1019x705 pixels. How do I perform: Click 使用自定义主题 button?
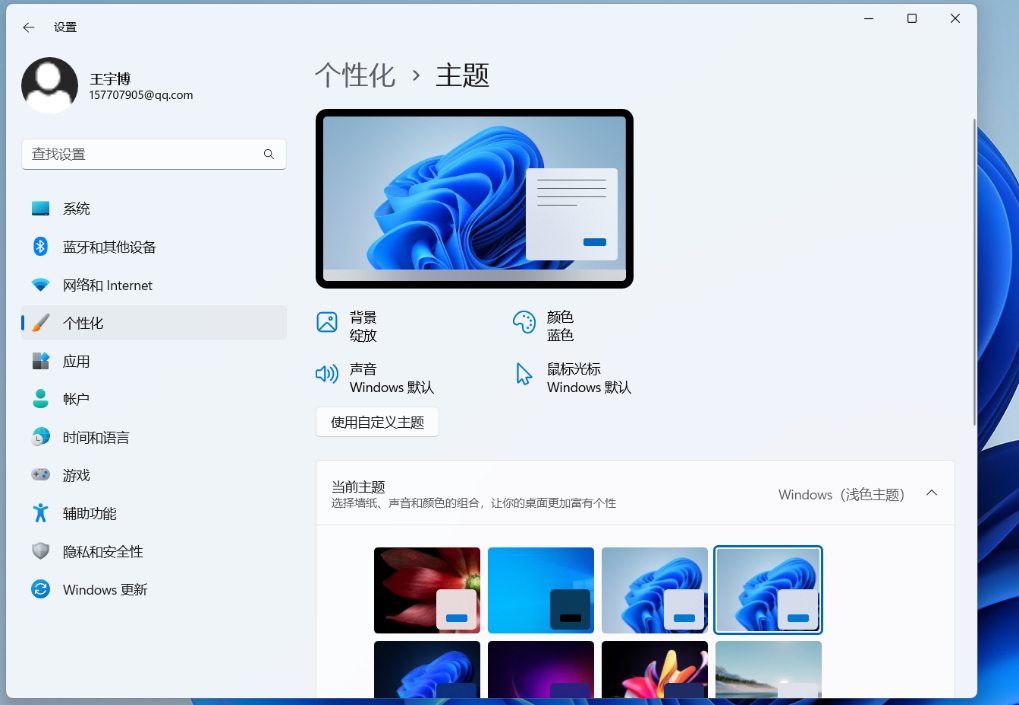(378, 422)
